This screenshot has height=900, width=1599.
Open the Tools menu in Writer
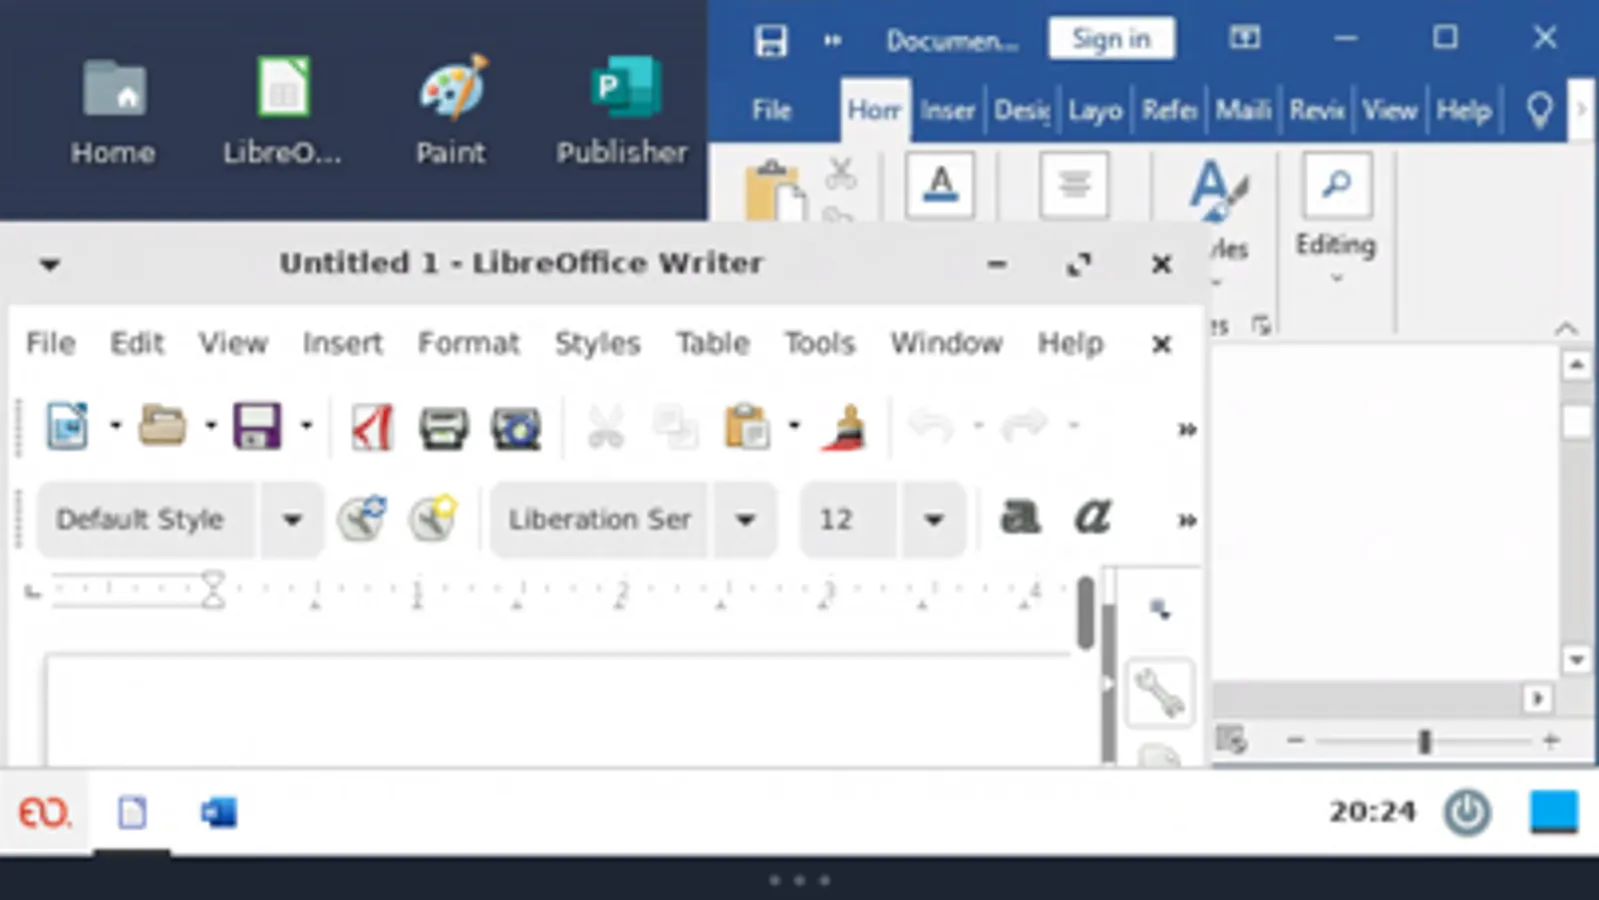[x=819, y=343]
